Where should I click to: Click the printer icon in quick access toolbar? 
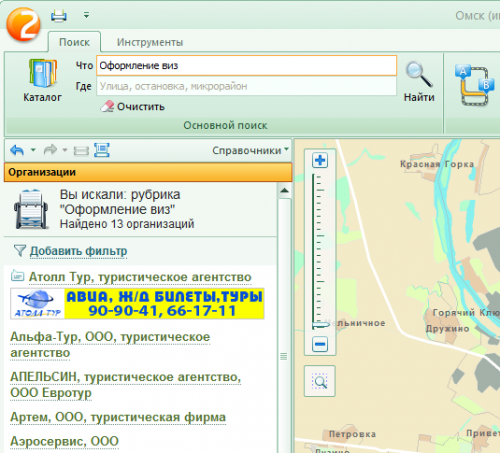point(59,16)
